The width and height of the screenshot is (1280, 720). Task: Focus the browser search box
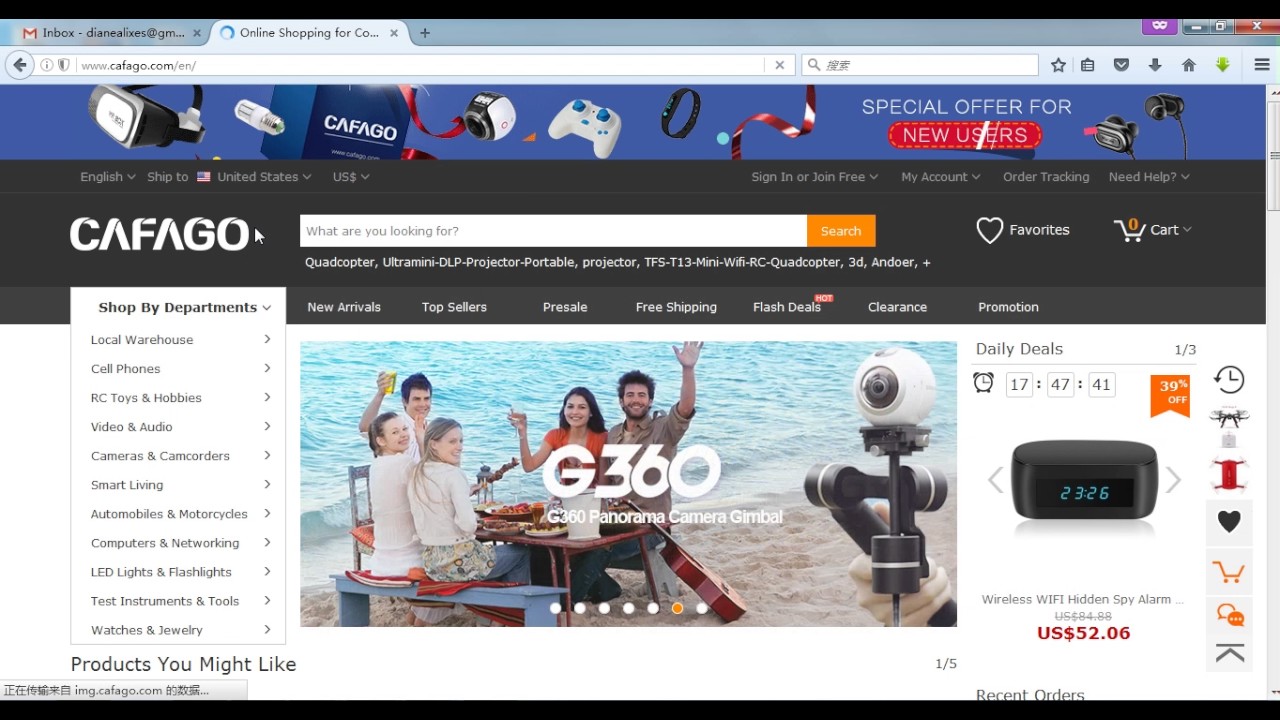pos(920,65)
